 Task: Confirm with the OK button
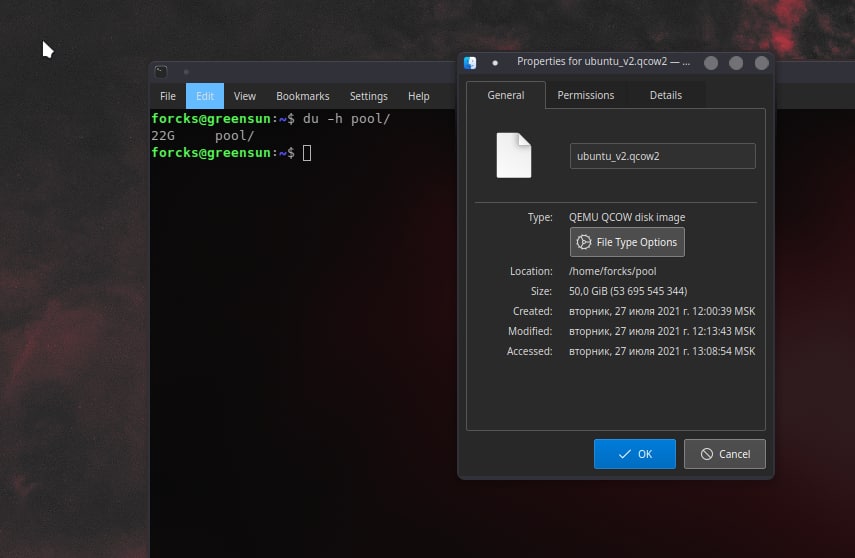point(635,454)
